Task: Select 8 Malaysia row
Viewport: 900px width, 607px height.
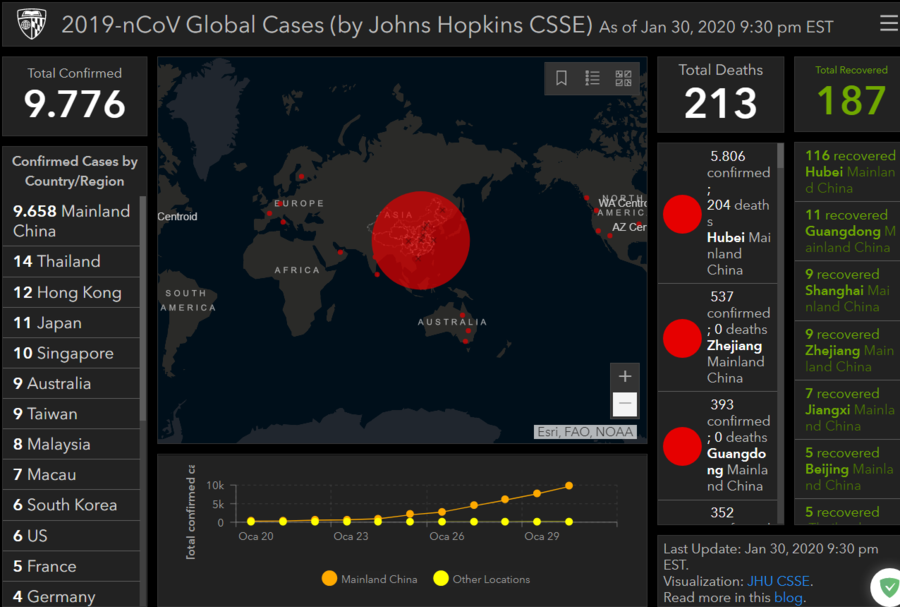Action: [71, 445]
